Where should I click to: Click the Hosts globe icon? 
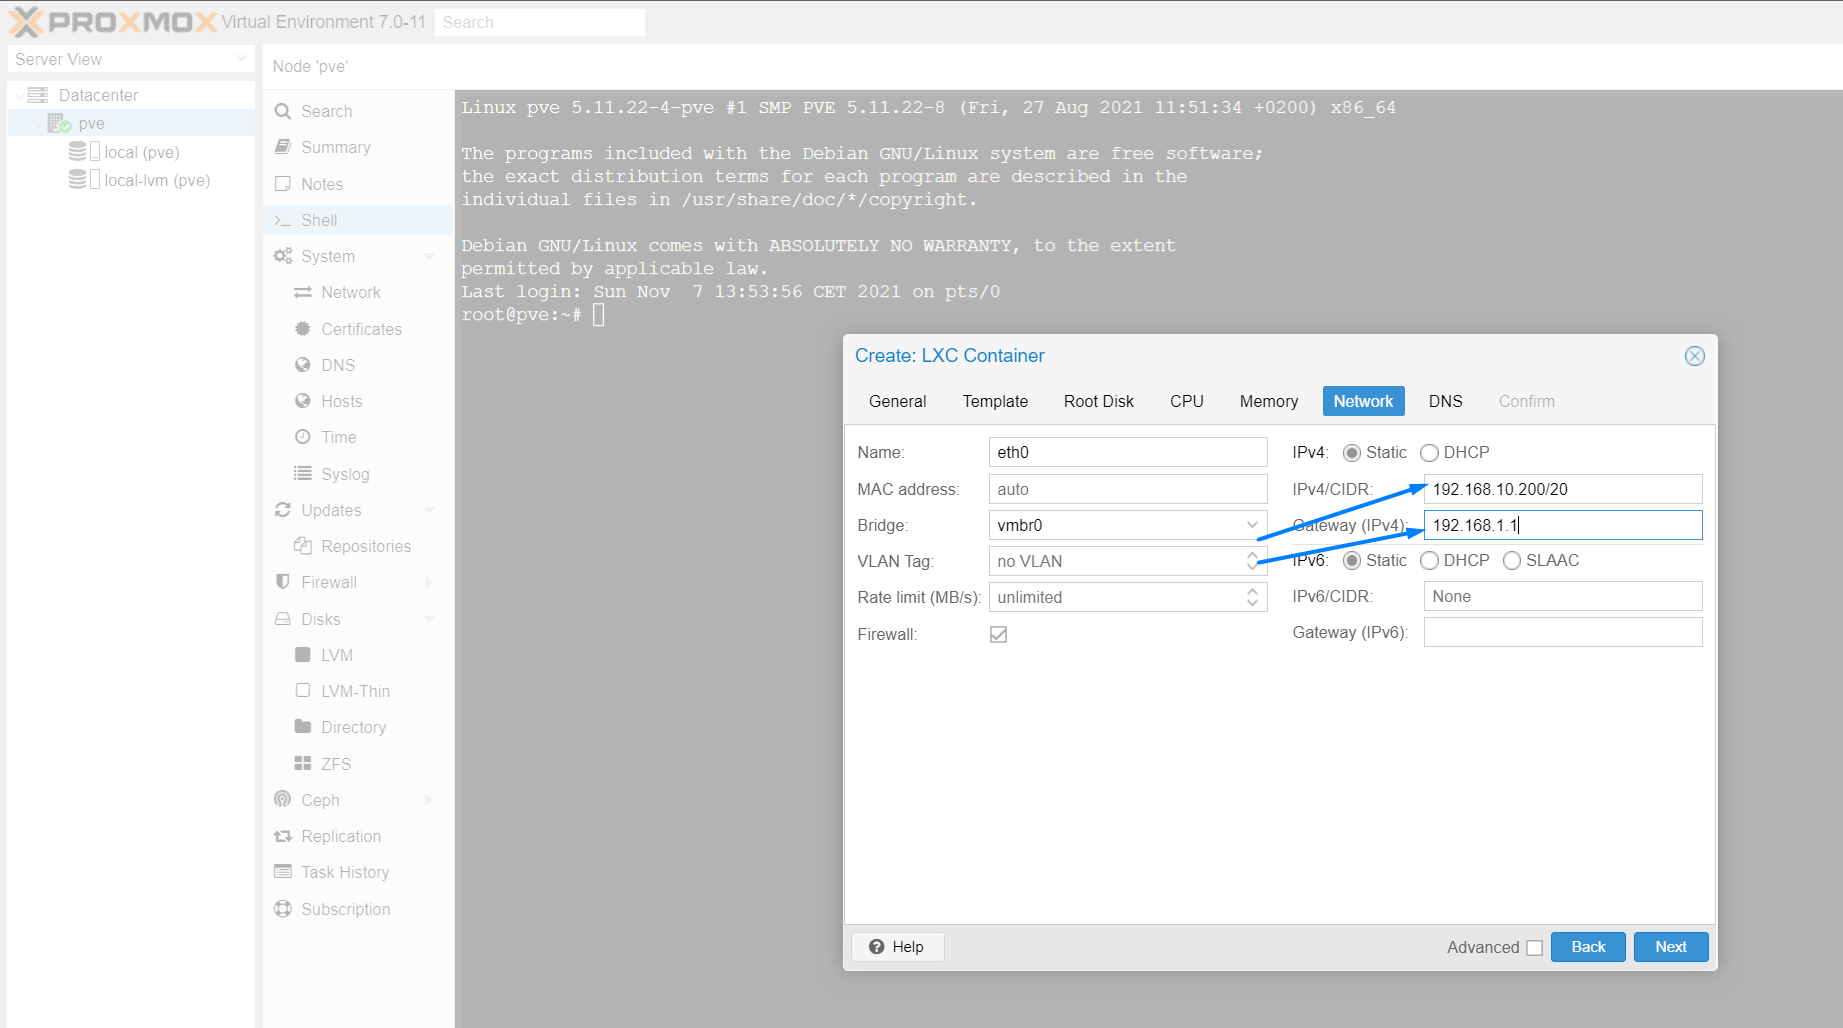(303, 400)
